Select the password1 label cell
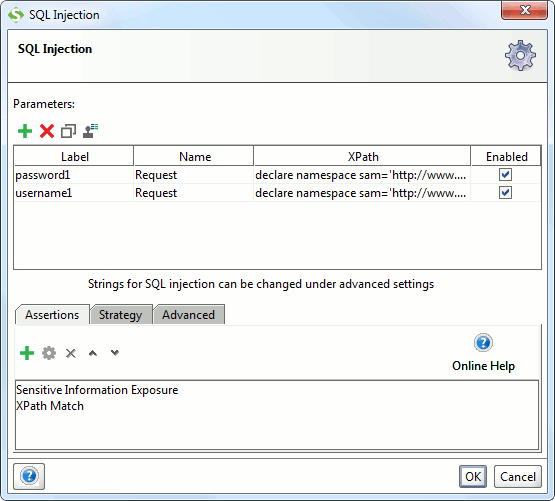This screenshot has width=555, height=501. coord(74,175)
